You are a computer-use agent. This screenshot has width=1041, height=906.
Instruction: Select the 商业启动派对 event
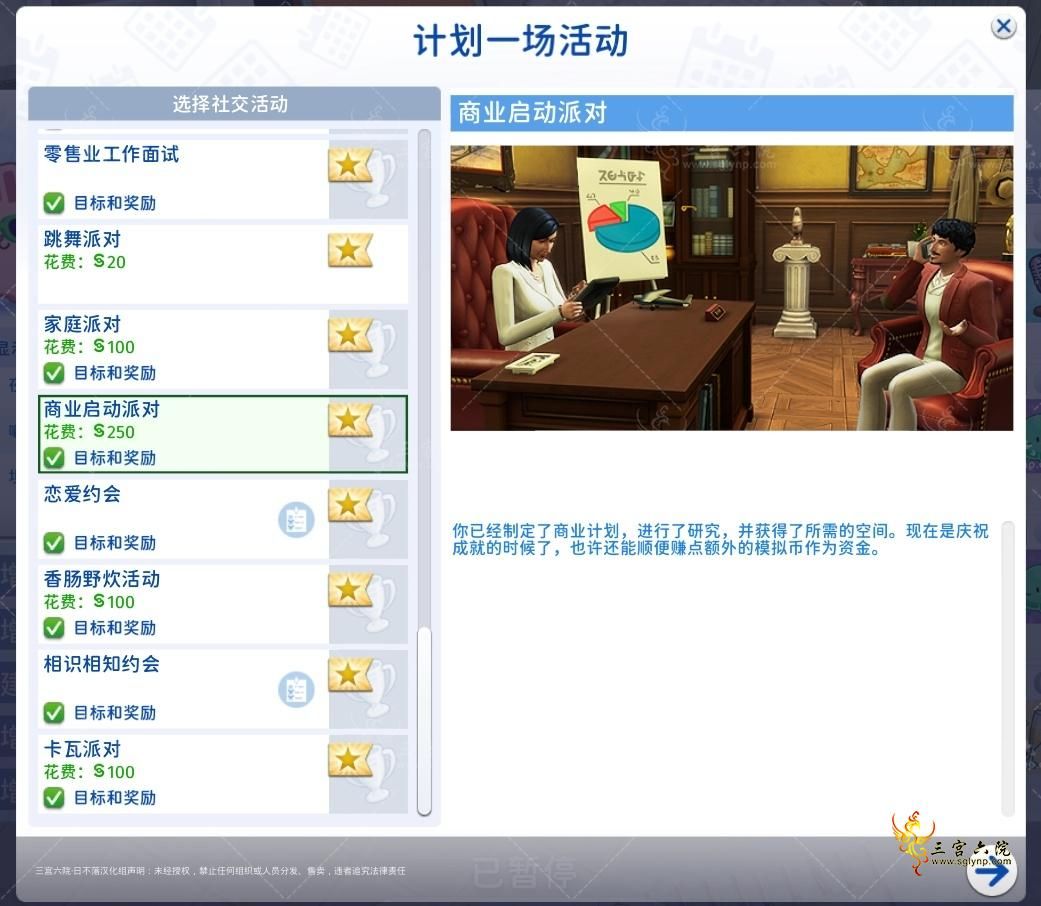(222, 434)
